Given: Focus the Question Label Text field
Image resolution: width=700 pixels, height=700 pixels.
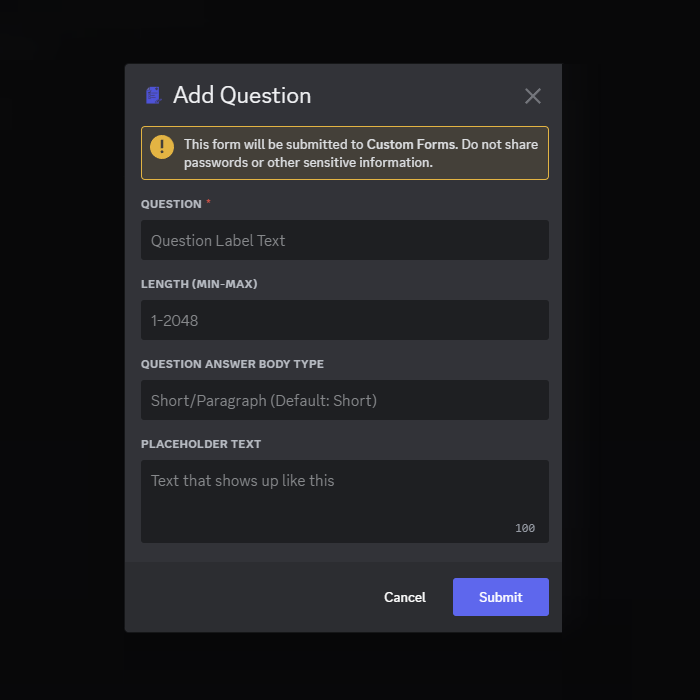Looking at the screenshot, I should pos(344,240).
